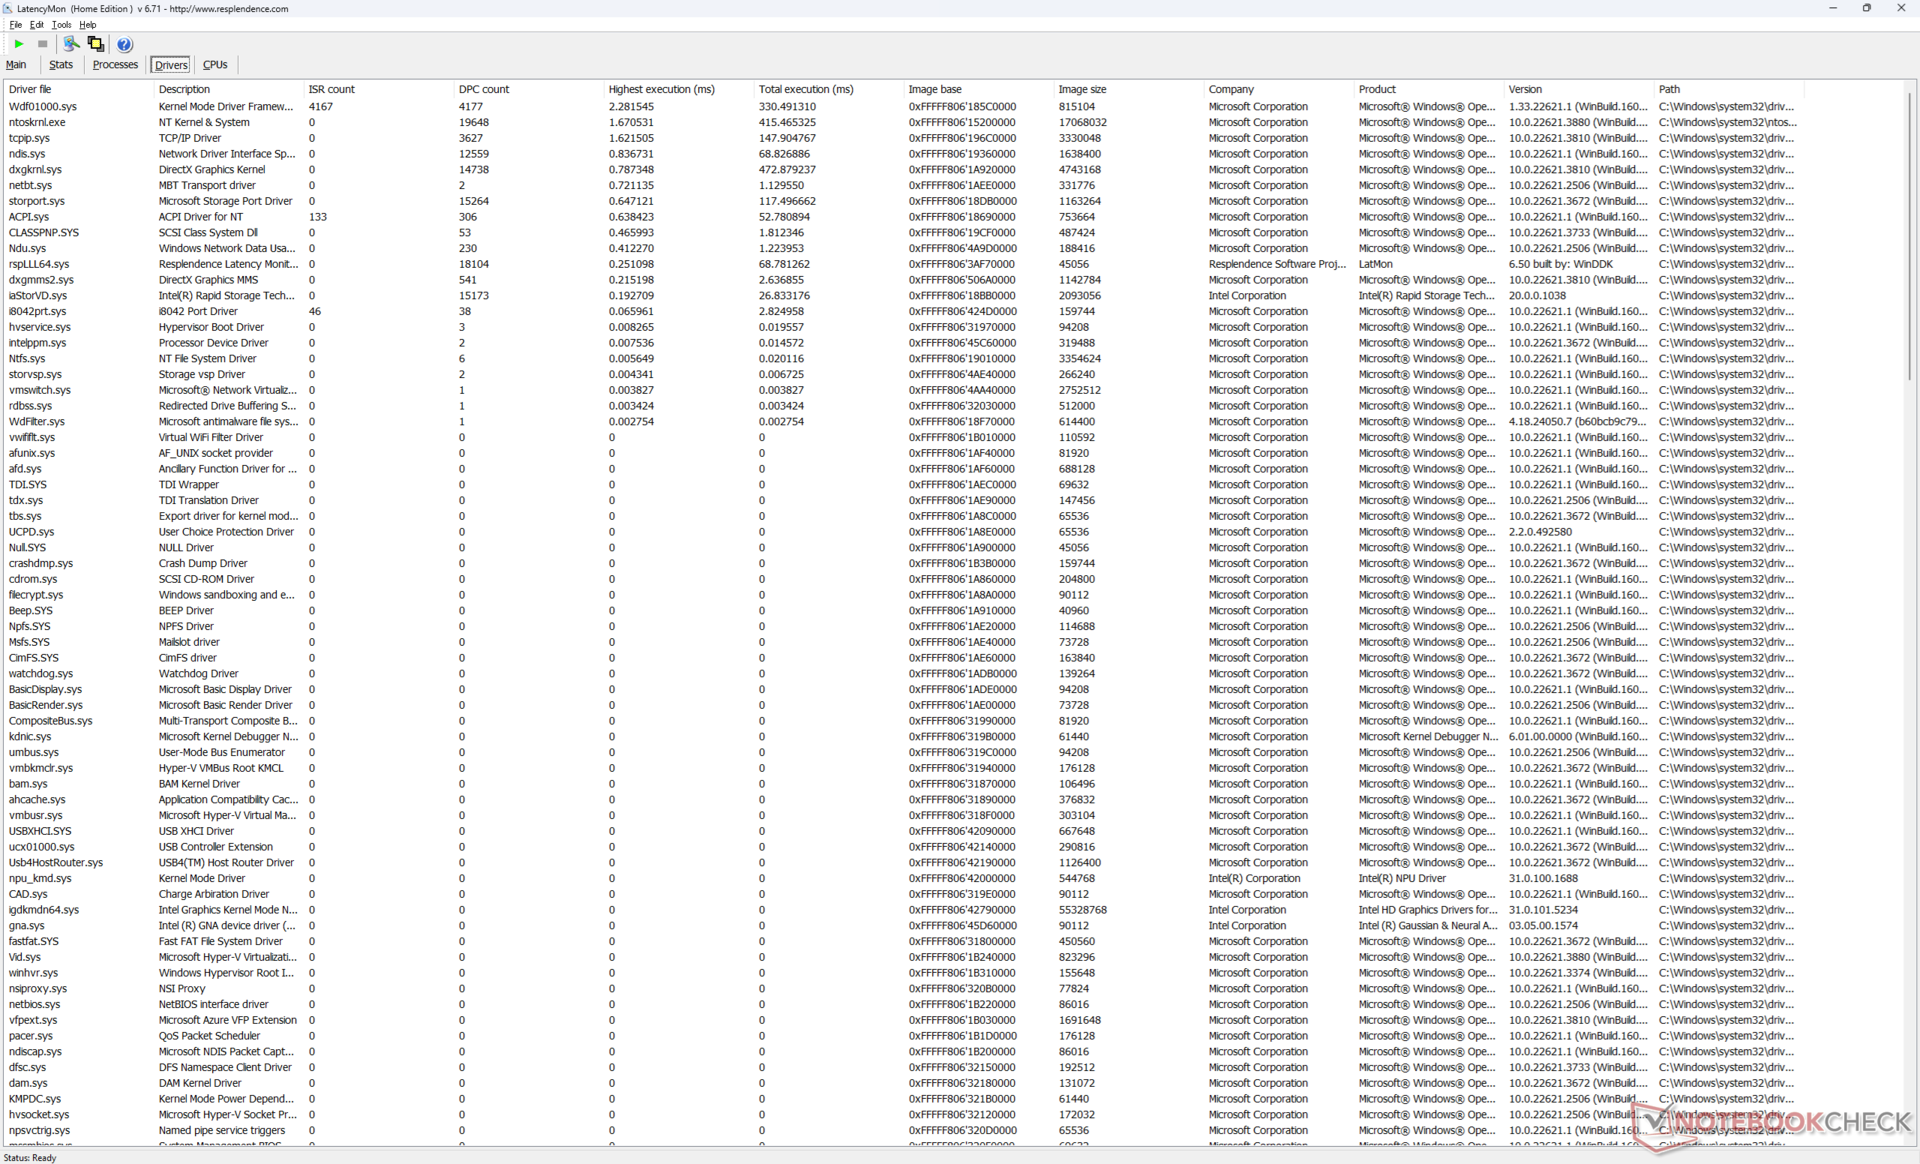Select the rspLLL64.sys driver entry
Image resolution: width=1920 pixels, height=1164 pixels.
tap(39, 264)
